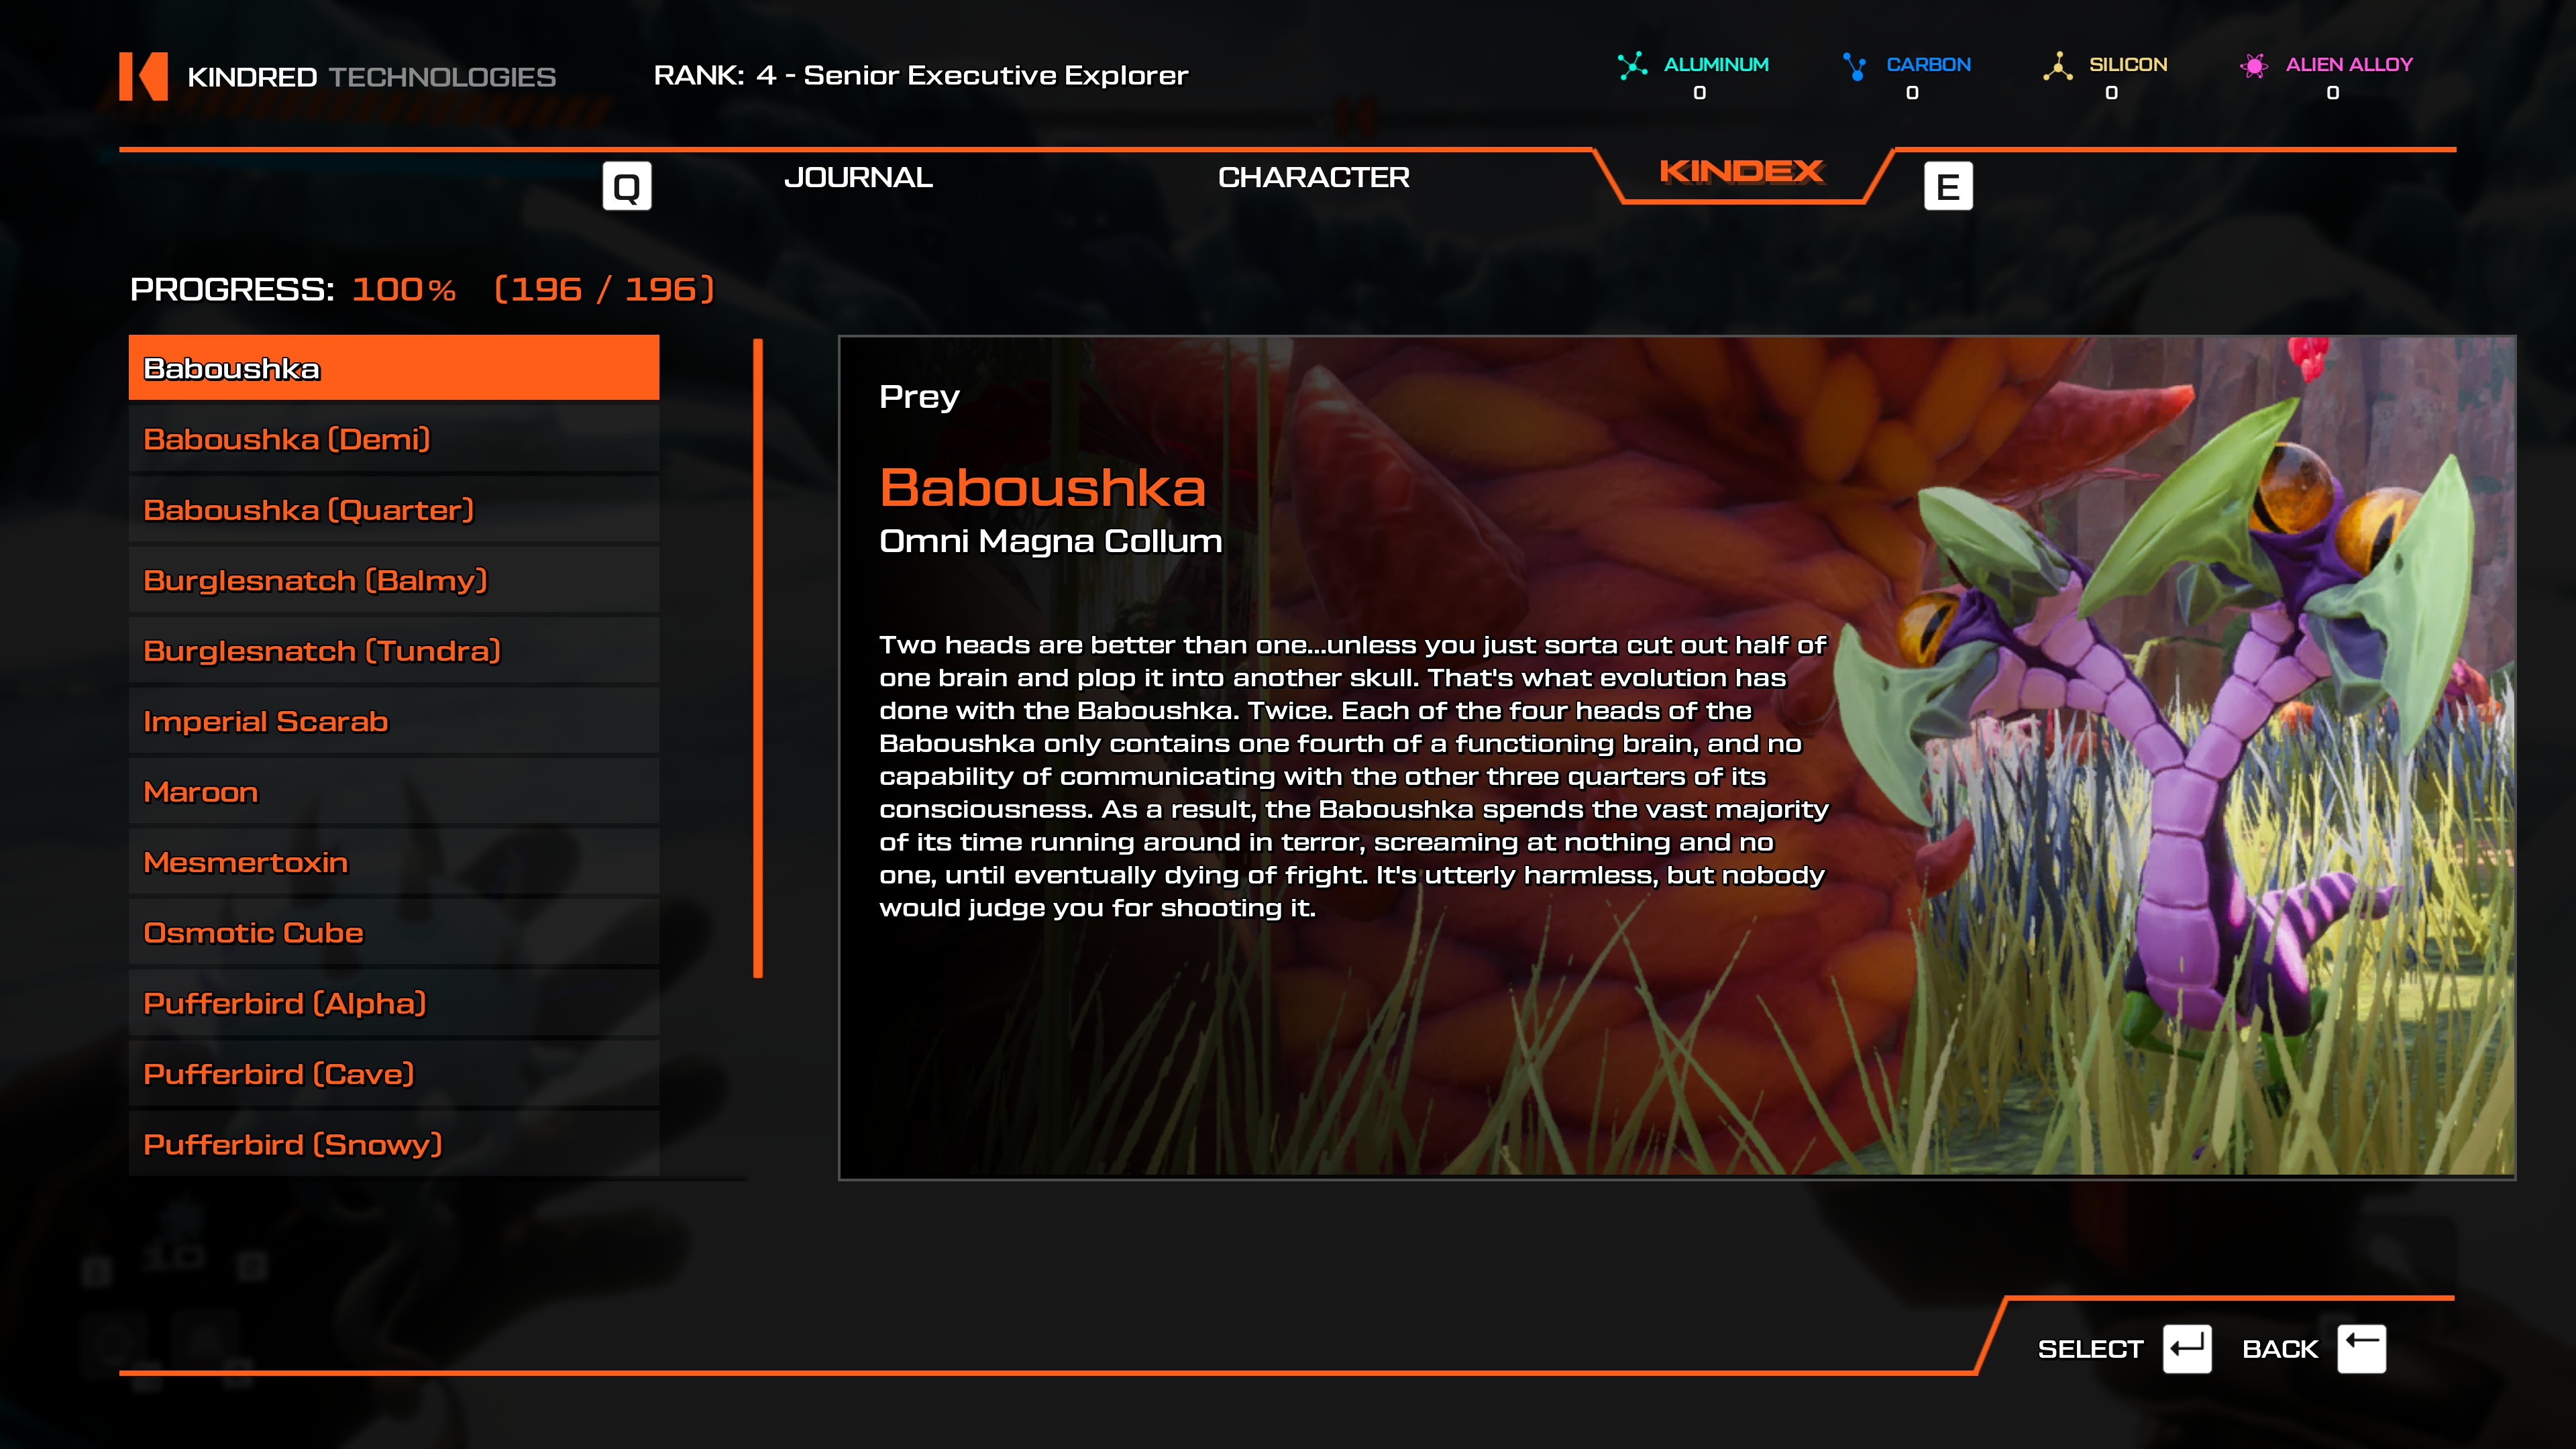Switch to the Character tab
2576x1449 pixels.
(x=1313, y=178)
